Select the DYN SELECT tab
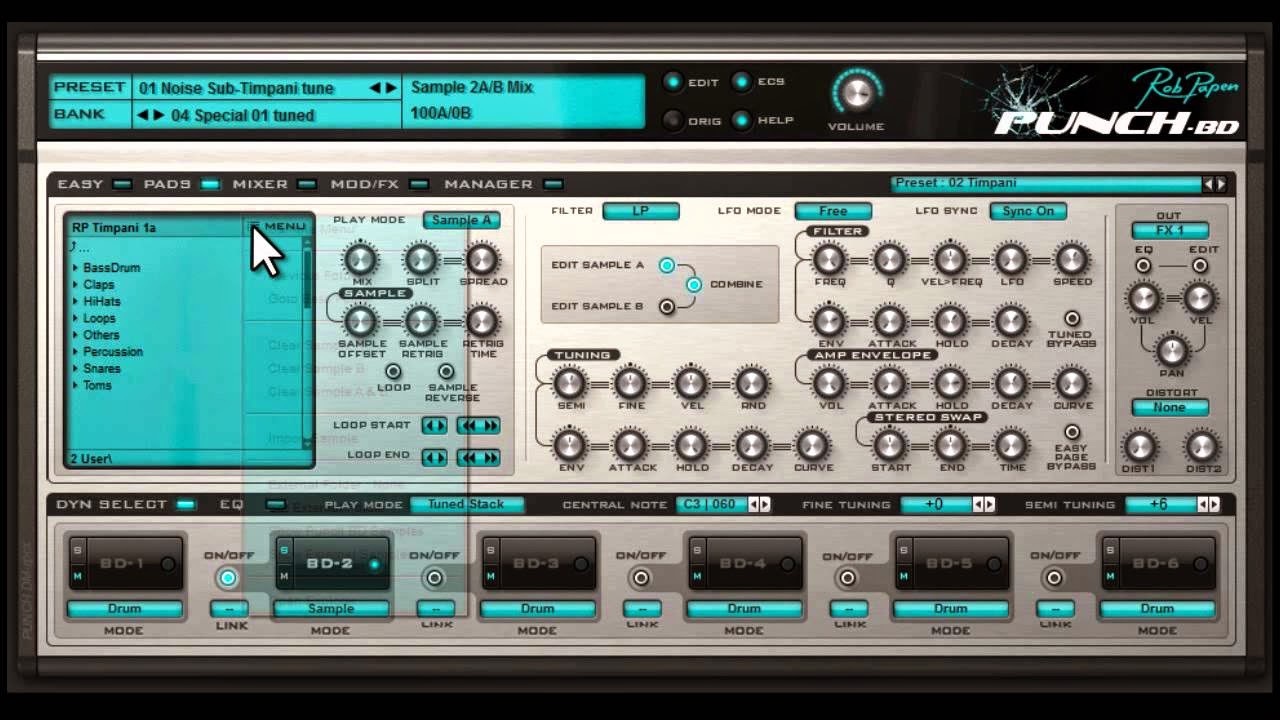Image resolution: width=1280 pixels, height=720 pixels. point(185,505)
